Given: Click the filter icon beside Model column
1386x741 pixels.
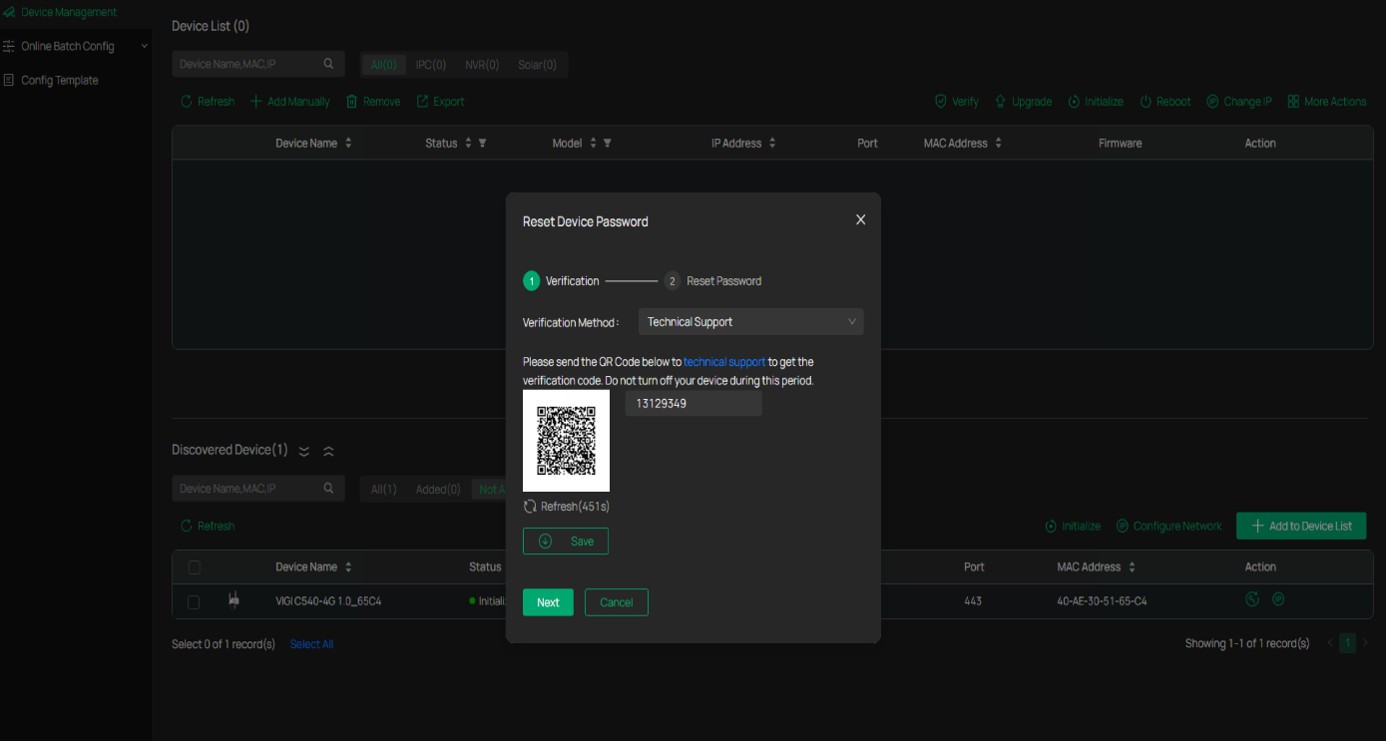Looking at the screenshot, I should coord(607,143).
